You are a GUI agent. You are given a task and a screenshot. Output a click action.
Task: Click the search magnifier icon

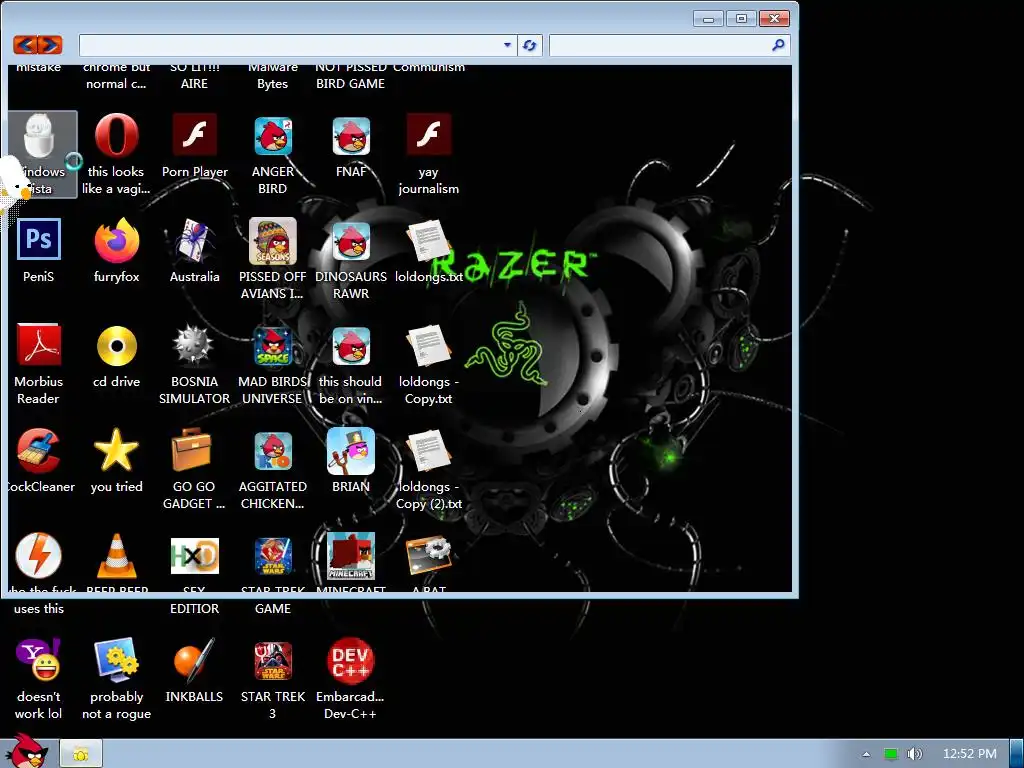tap(778, 45)
